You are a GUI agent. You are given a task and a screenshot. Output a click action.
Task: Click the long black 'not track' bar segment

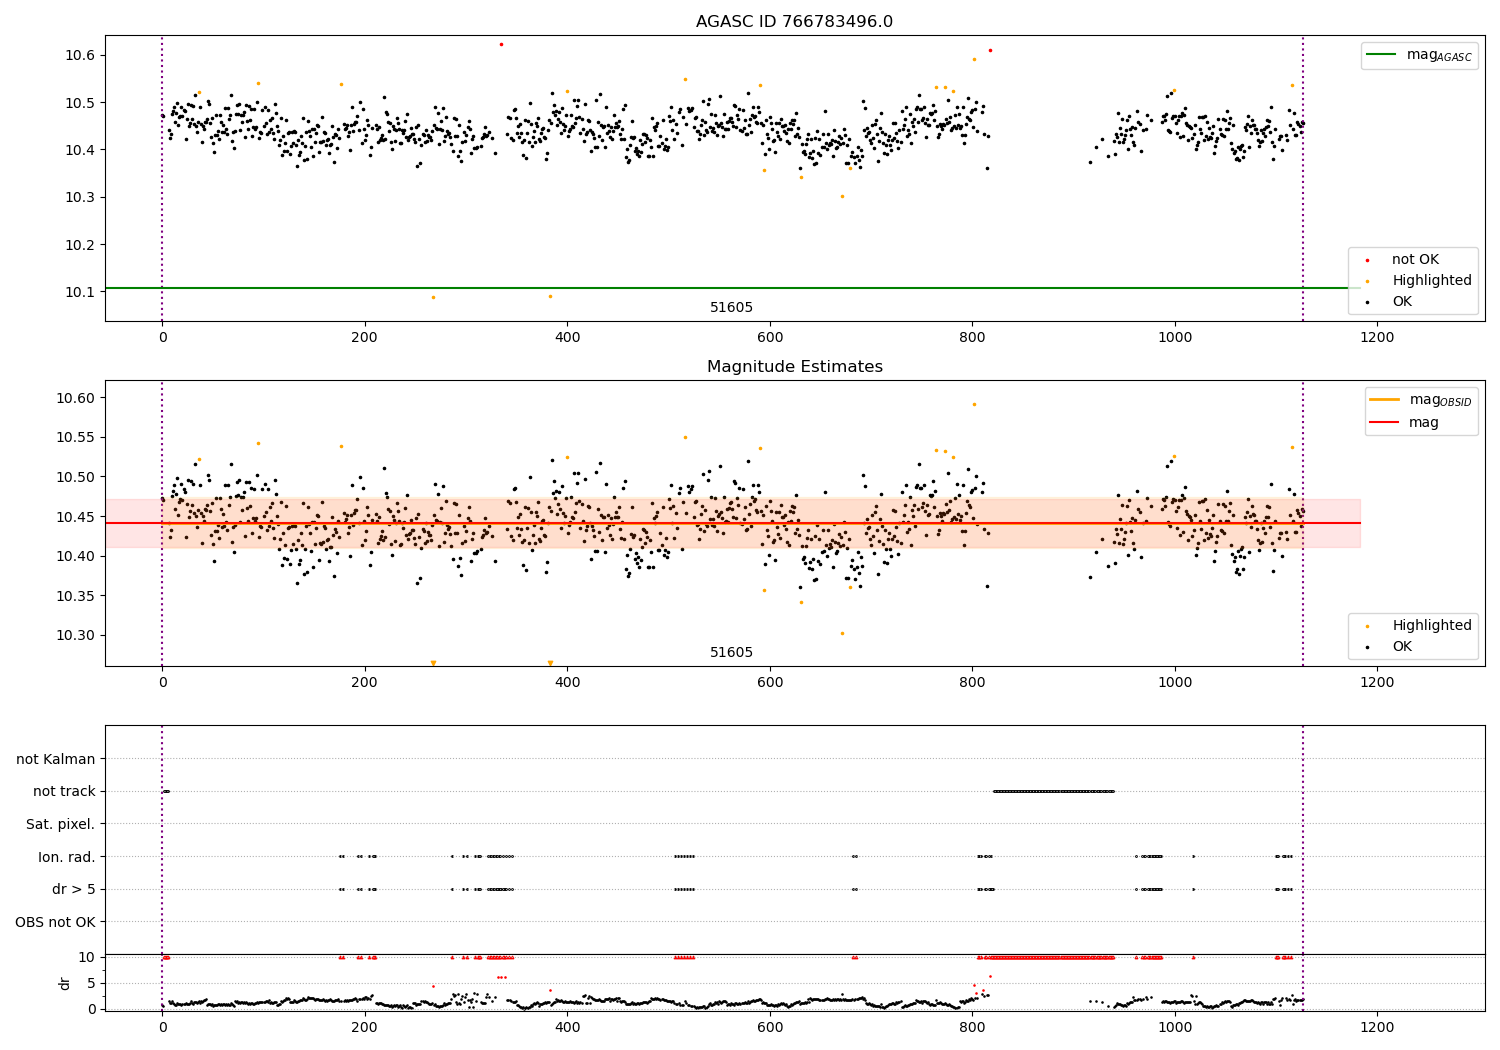pos(1054,791)
